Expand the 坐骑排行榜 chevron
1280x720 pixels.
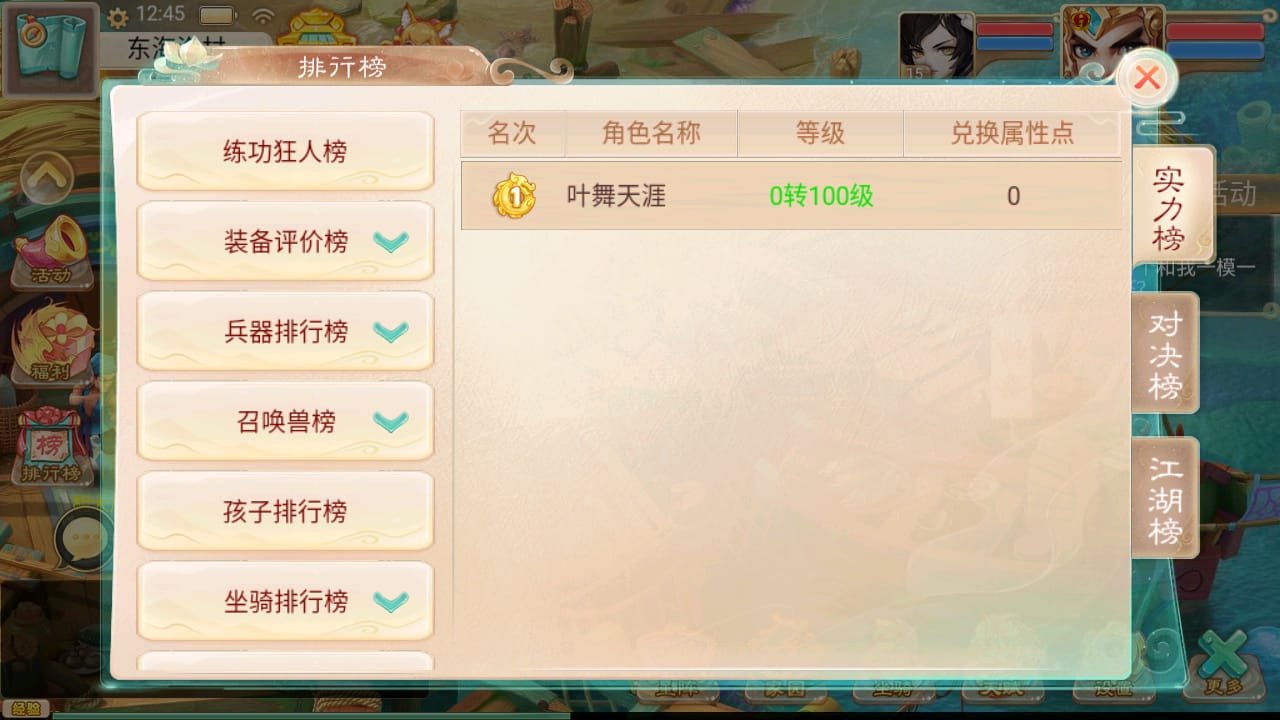(391, 602)
